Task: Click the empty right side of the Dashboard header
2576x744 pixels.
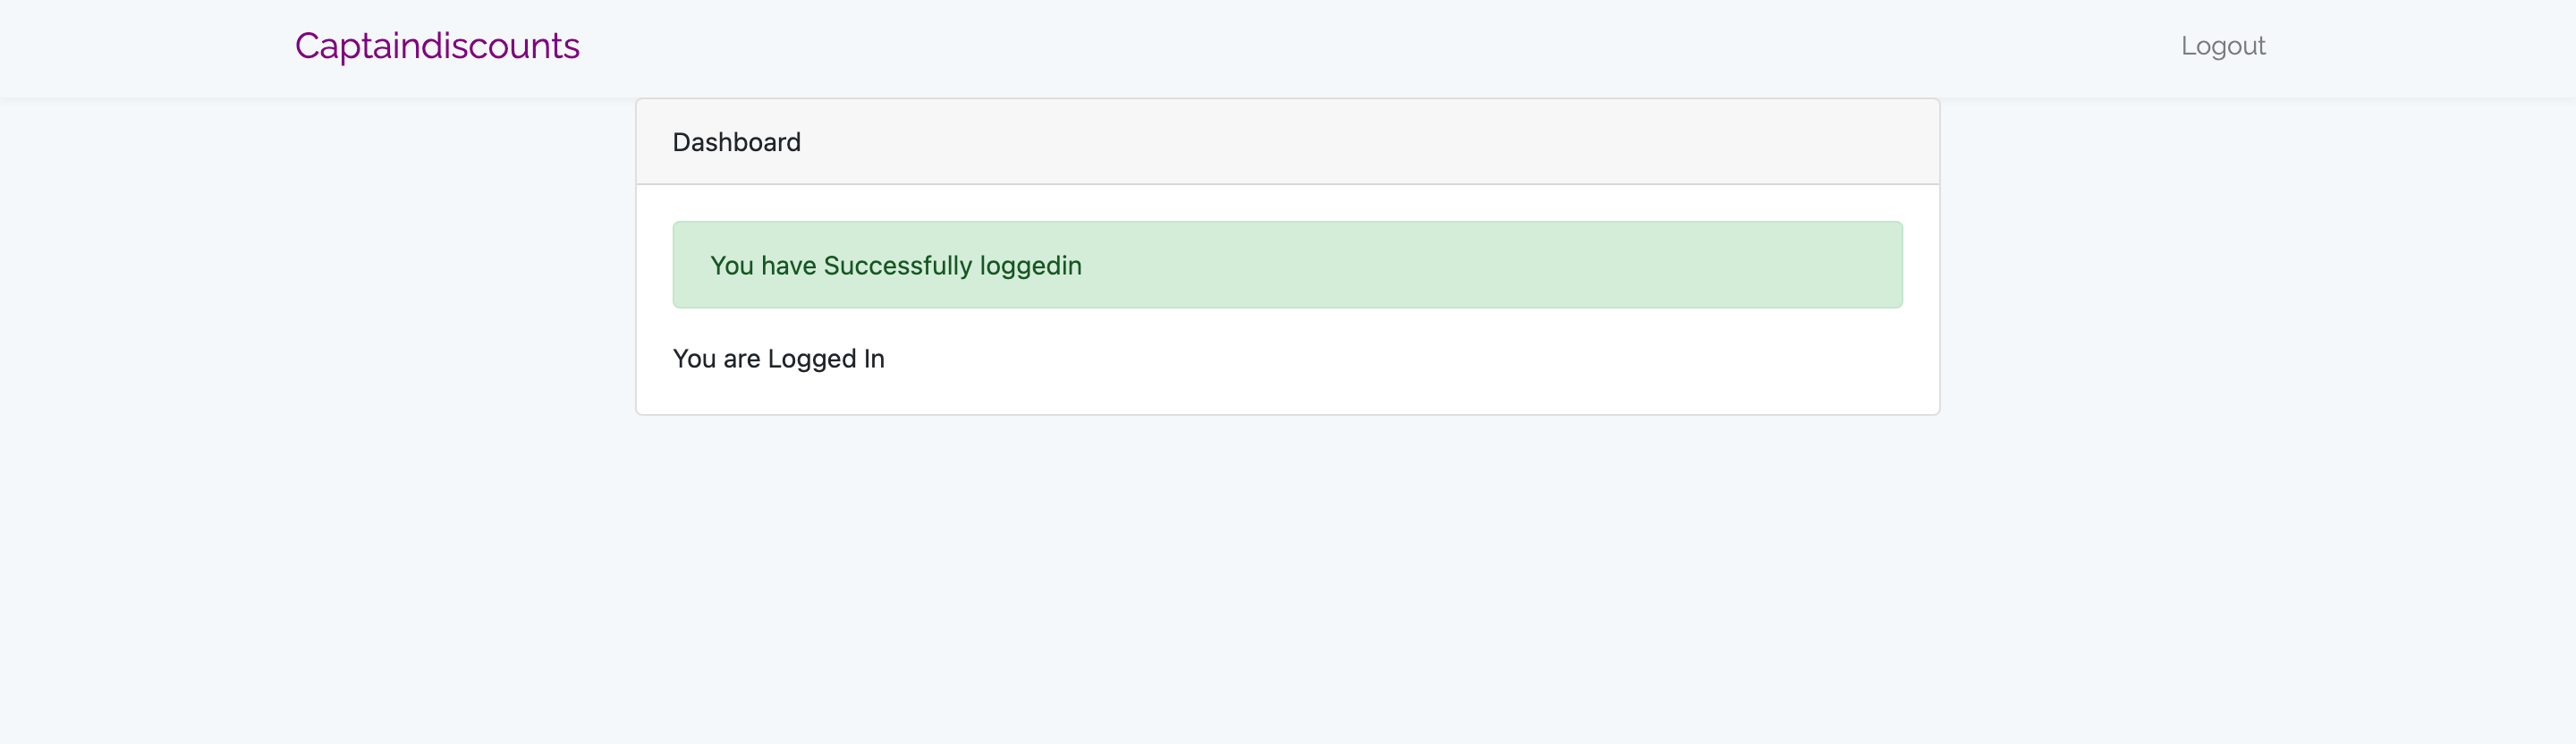Action: (1400, 141)
